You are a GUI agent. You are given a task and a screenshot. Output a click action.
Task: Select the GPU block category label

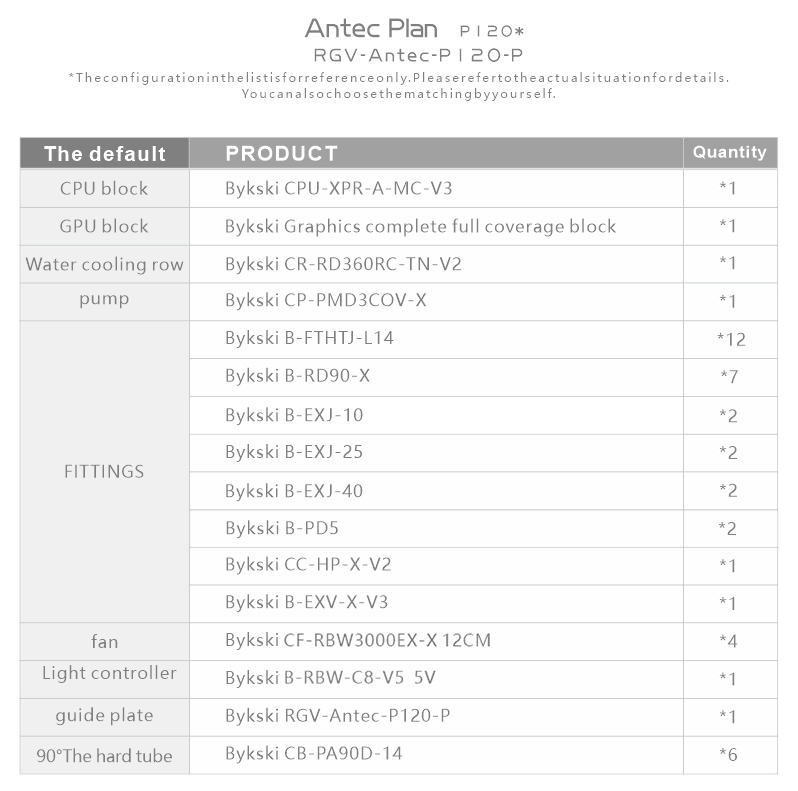(104, 227)
